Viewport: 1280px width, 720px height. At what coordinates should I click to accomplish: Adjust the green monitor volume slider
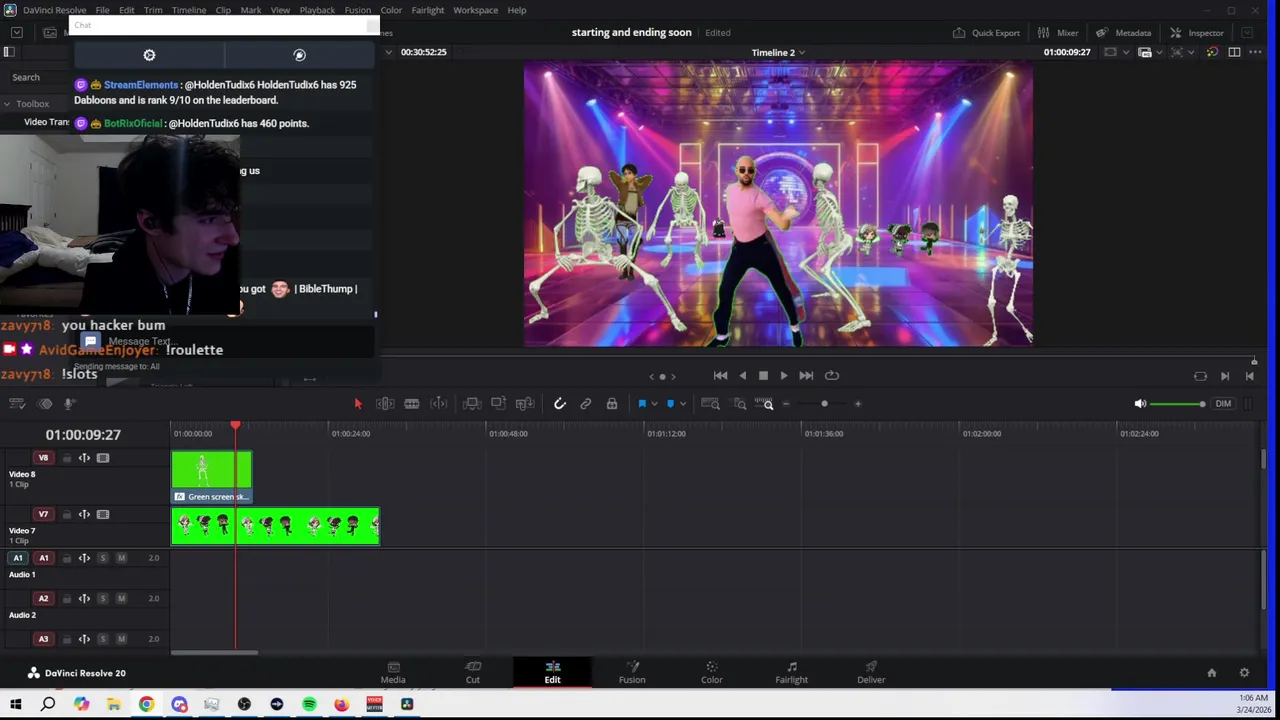coord(1177,404)
